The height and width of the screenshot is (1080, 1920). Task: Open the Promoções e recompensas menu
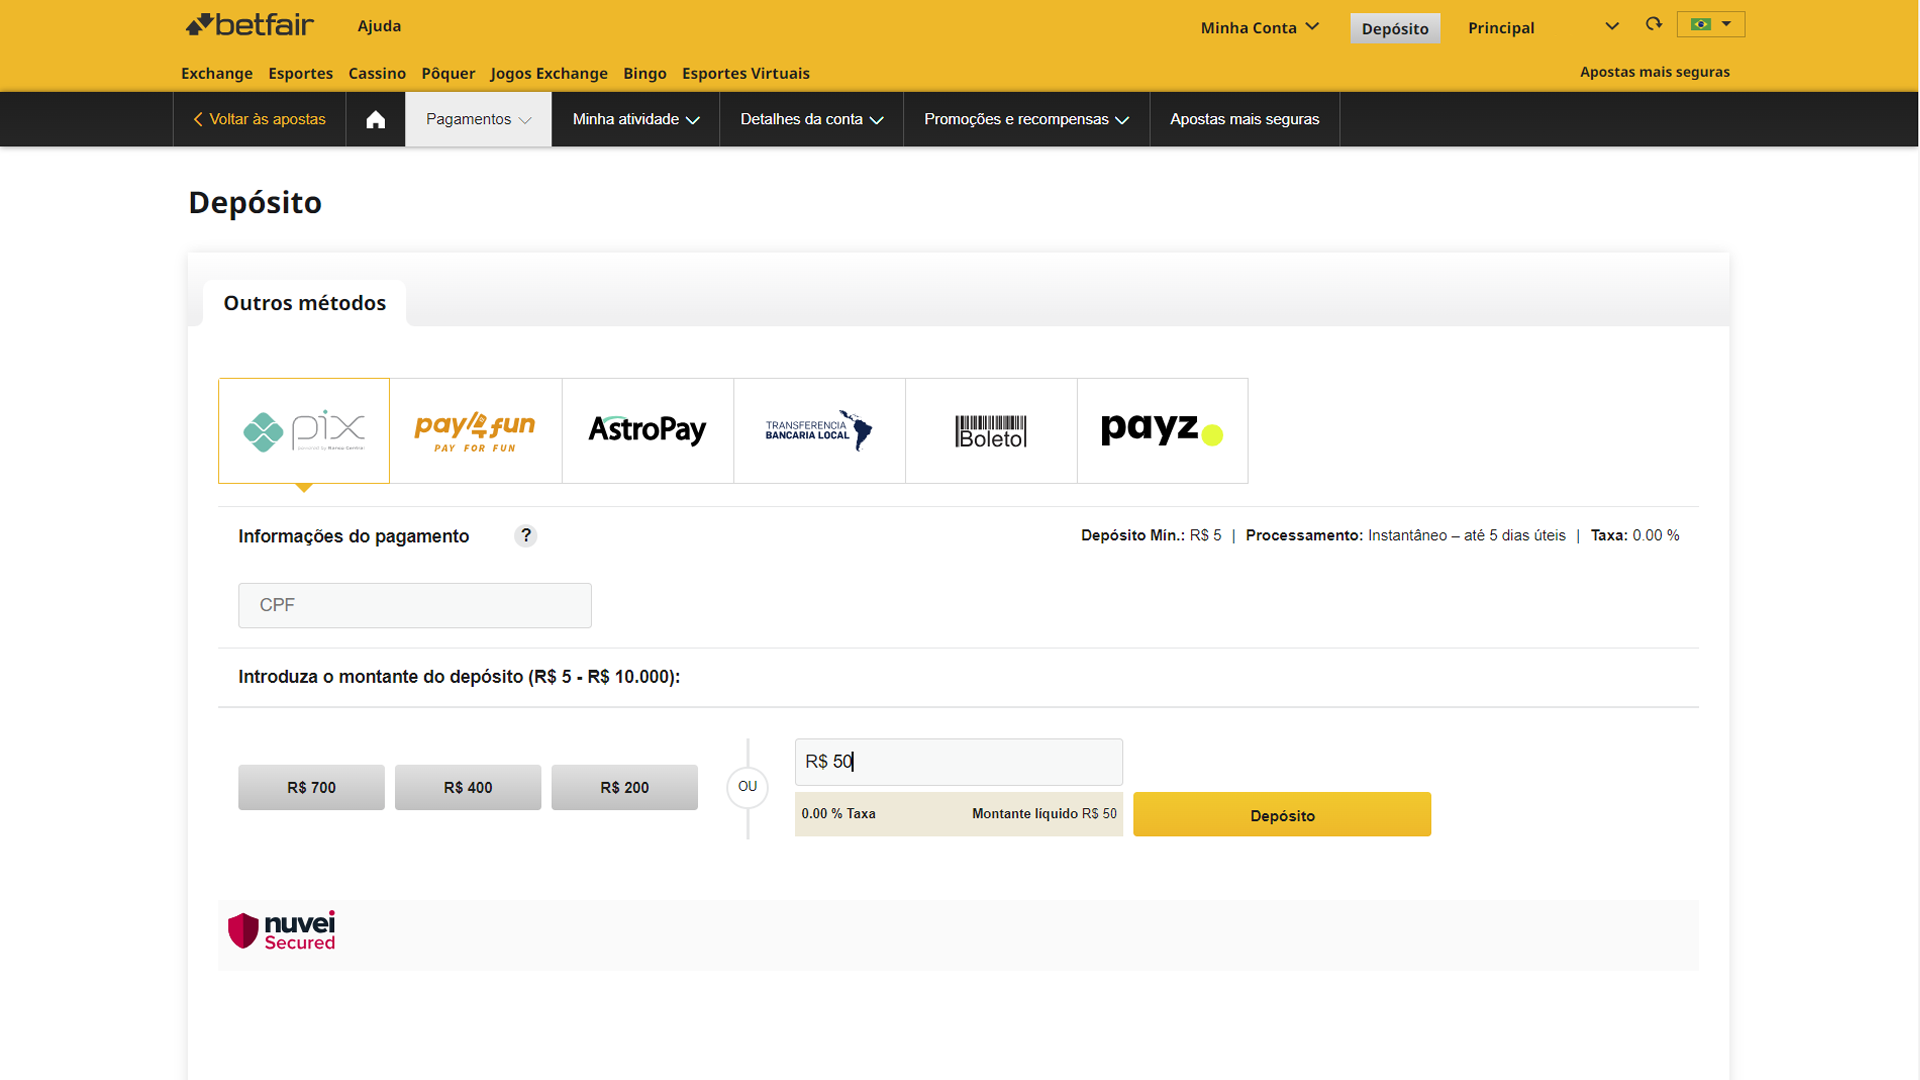pyautogui.click(x=1026, y=120)
